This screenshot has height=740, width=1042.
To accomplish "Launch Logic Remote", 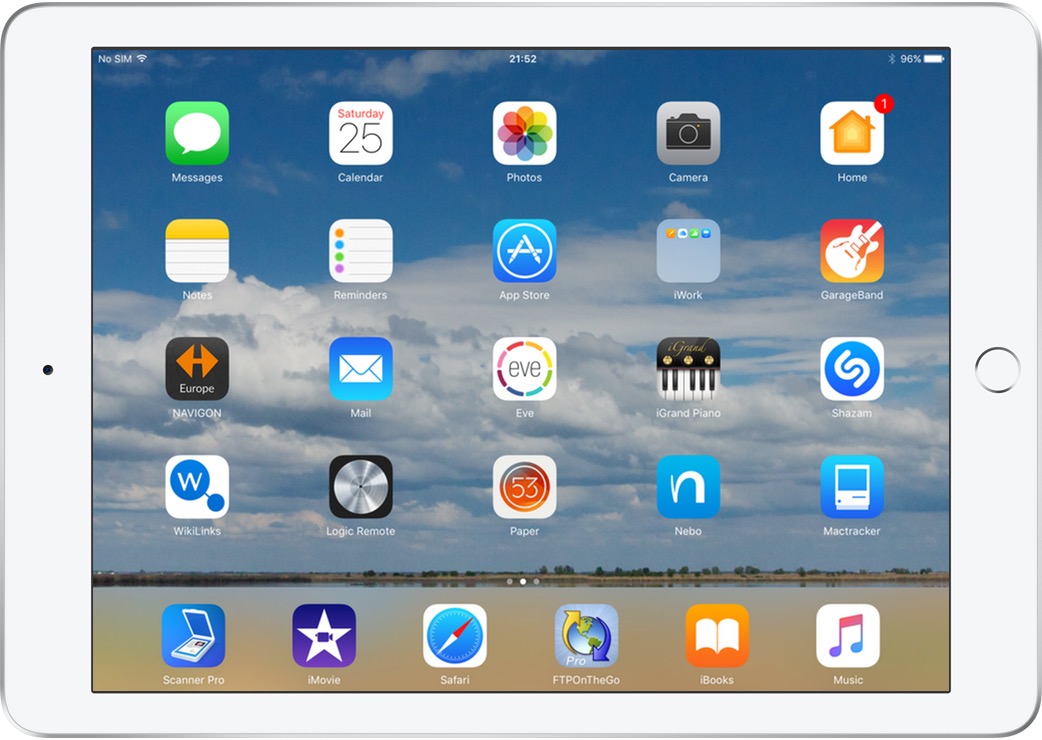I will click(360, 487).
